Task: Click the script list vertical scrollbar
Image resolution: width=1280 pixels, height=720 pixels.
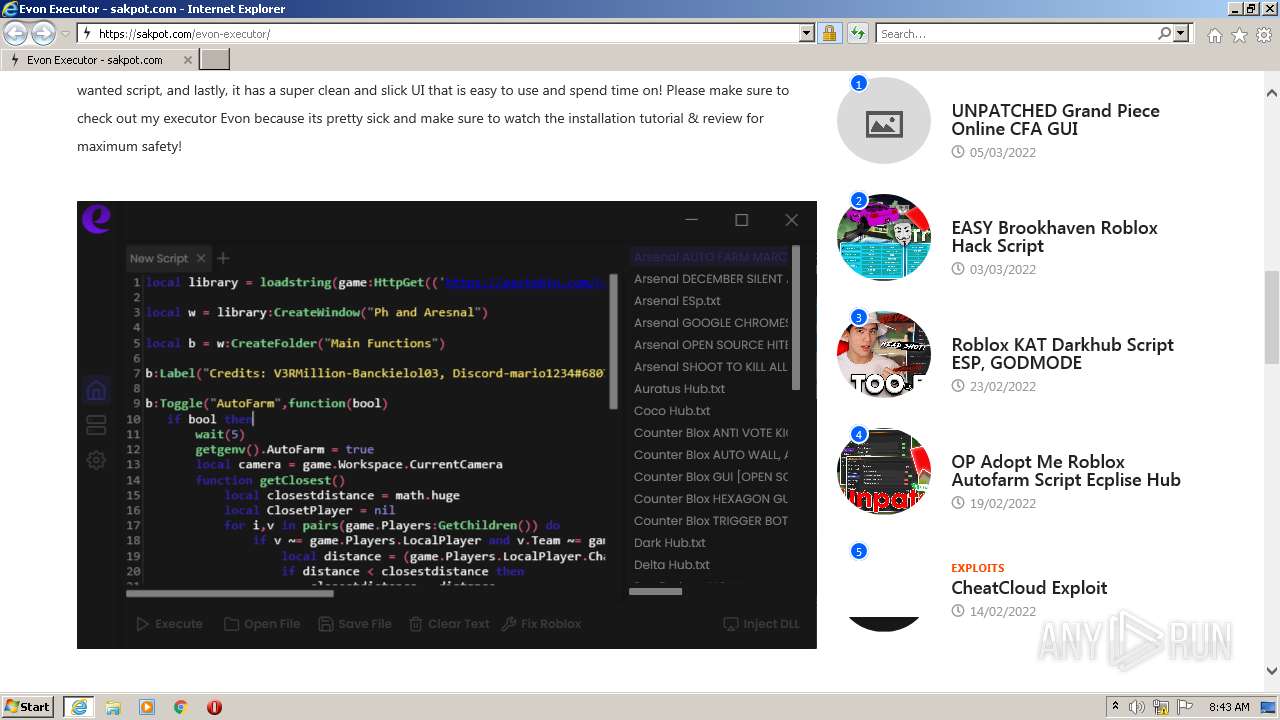Action: (796, 318)
